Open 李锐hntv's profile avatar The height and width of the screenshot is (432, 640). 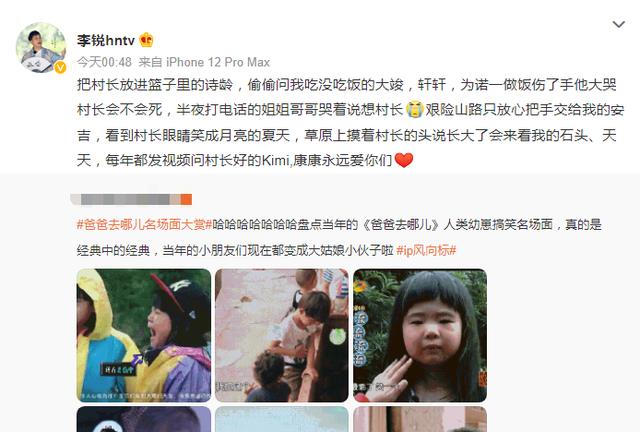[41, 48]
